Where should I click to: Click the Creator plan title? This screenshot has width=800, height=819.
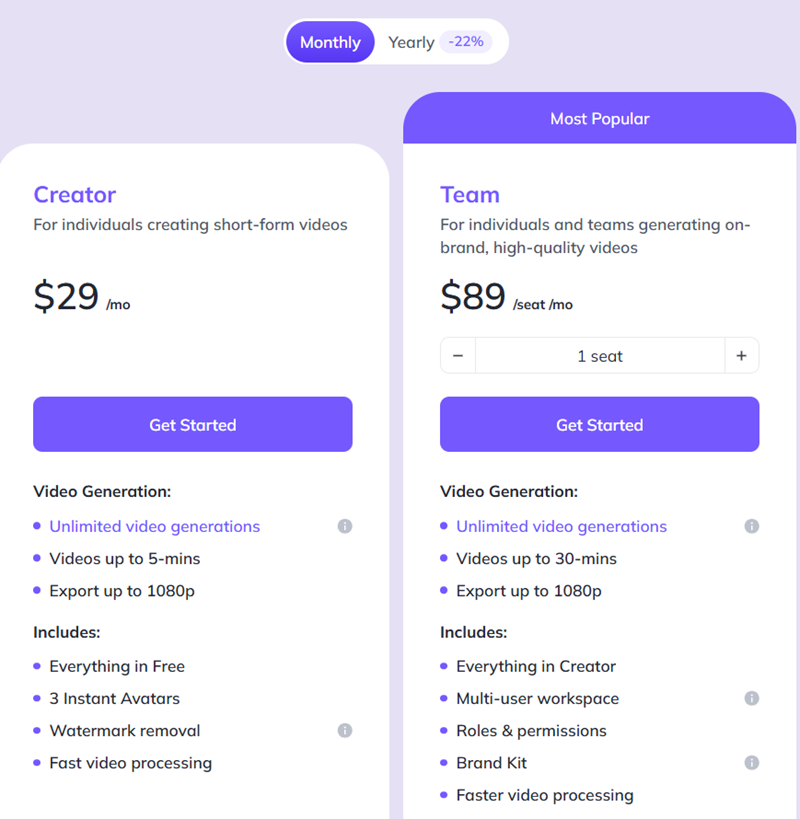75,195
